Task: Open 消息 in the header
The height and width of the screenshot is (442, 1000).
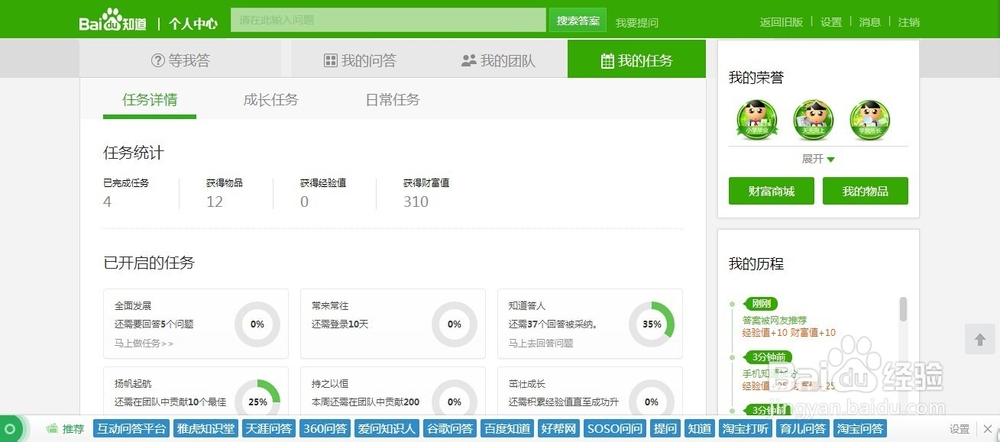Action: (870, 22)
